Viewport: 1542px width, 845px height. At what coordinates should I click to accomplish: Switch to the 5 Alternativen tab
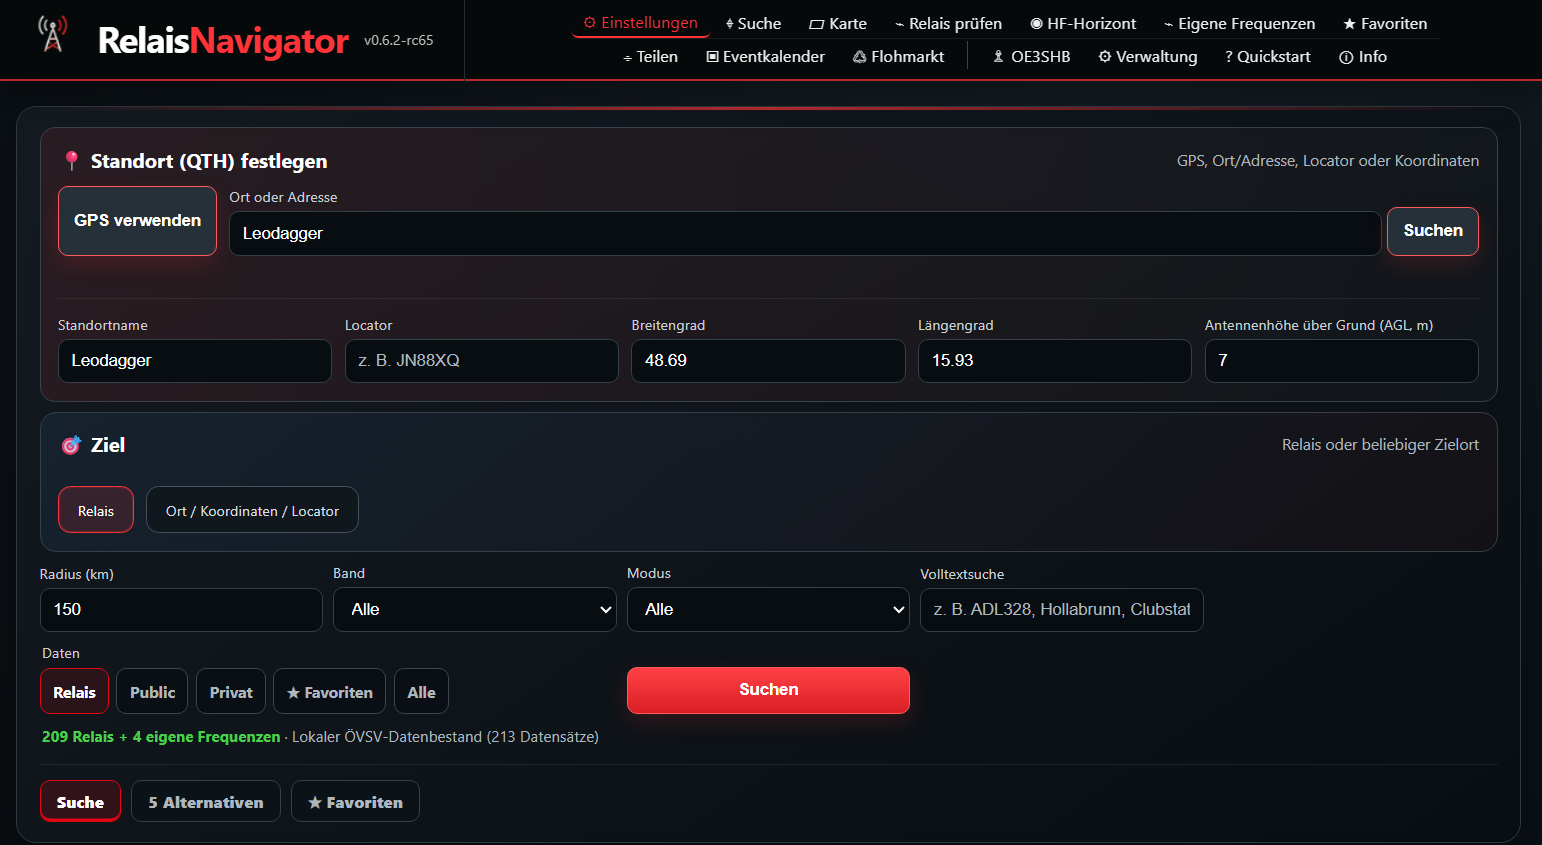[206, 801]
